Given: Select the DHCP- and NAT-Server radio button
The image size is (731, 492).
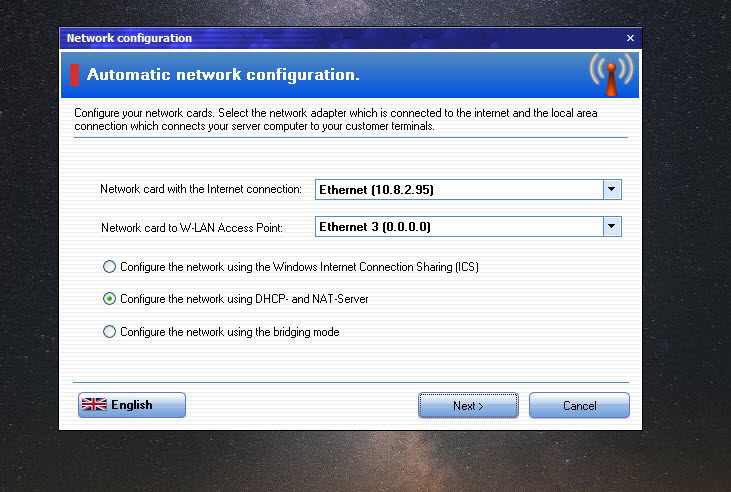Looking at the screenshot, I should 109,298.
